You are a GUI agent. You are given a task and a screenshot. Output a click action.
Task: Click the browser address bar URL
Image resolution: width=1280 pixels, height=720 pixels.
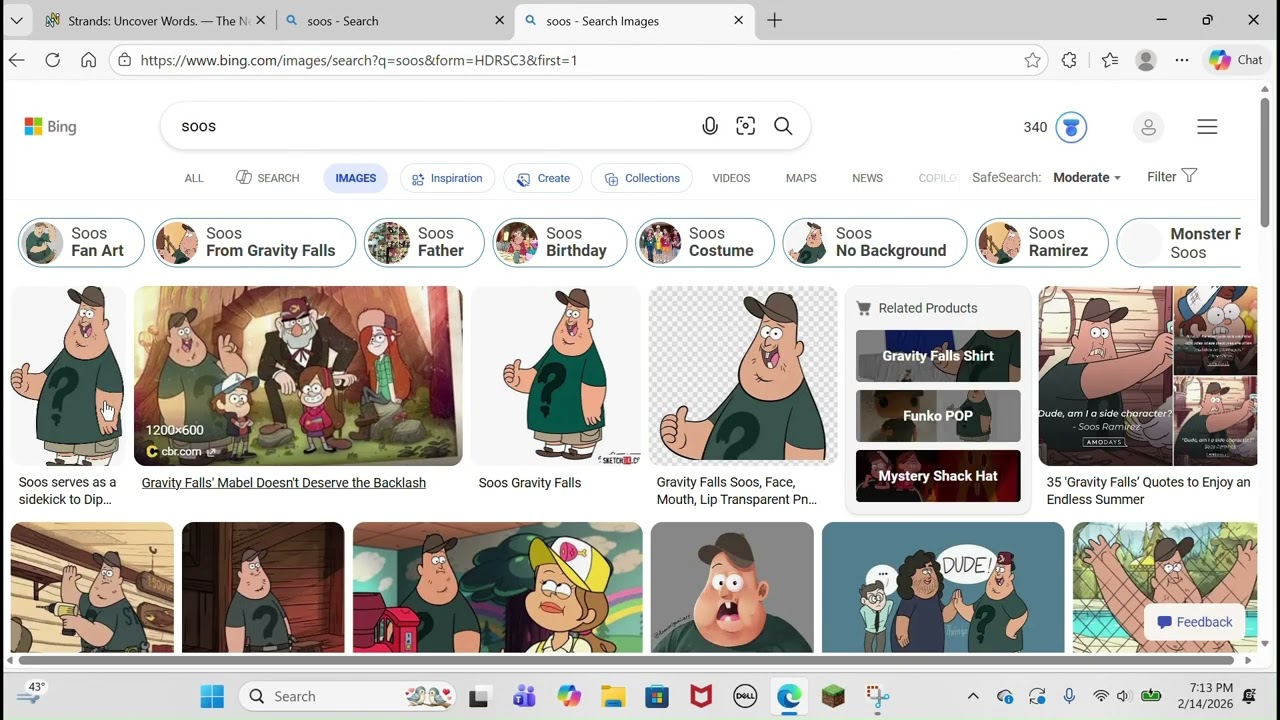pyautogui.click(x=359, y=60)
